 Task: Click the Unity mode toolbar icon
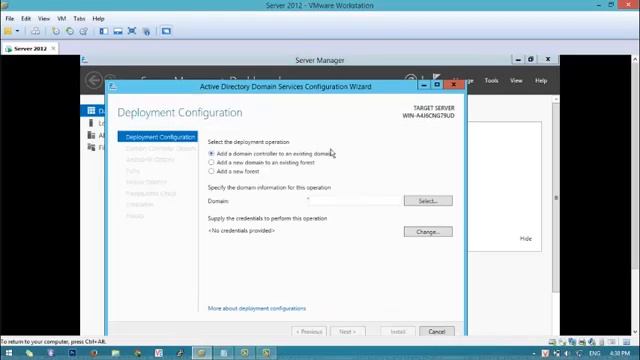[147, 31]
